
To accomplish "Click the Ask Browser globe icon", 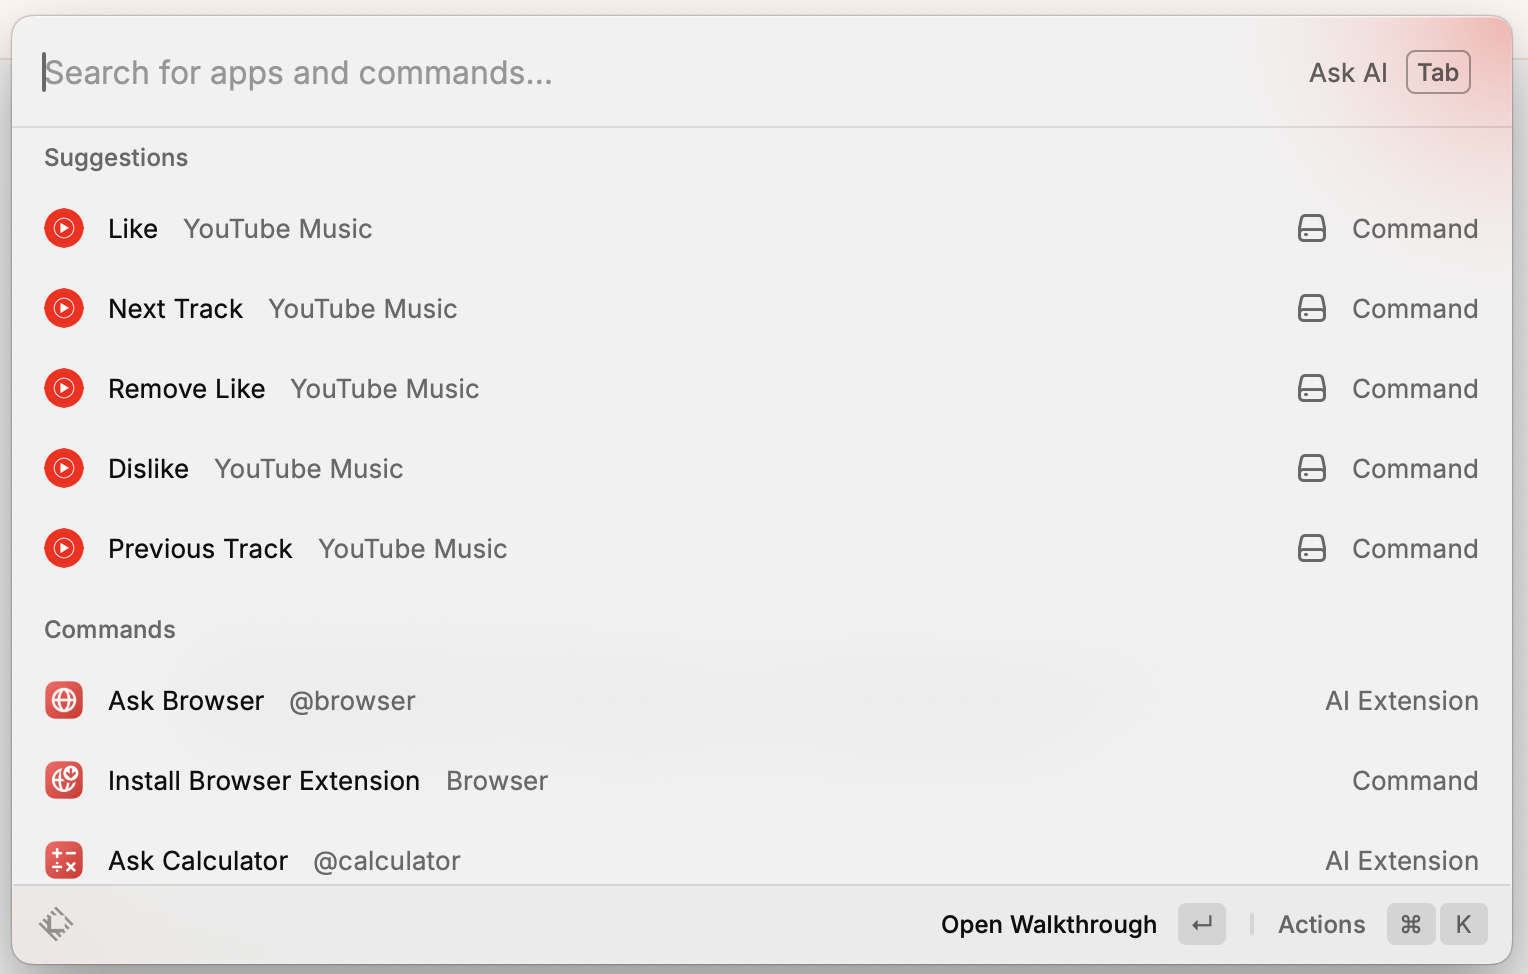I will pyautogui.click(x=64, y=701).
